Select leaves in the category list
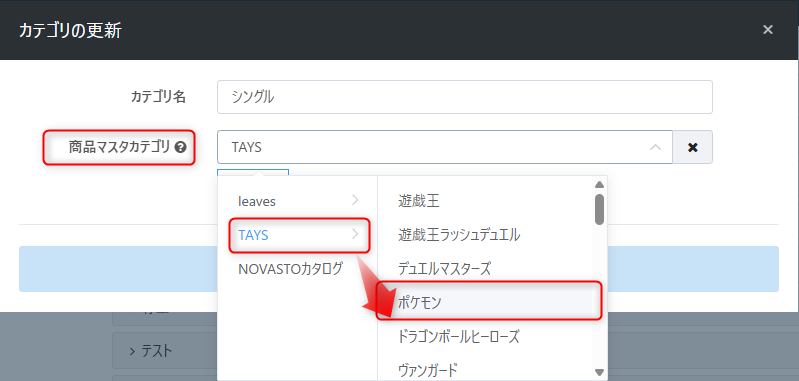 (x=257, y=201)
